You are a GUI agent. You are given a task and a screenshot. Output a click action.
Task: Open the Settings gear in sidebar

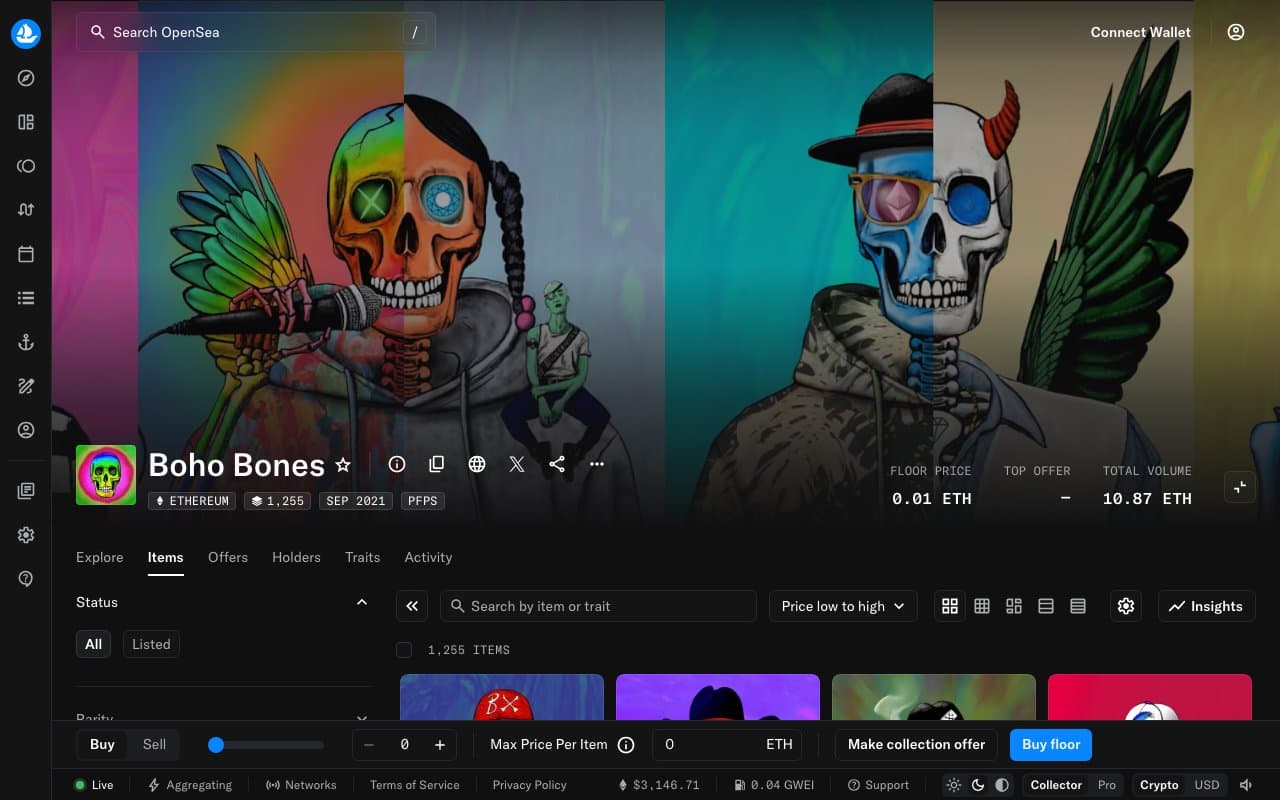26,535
